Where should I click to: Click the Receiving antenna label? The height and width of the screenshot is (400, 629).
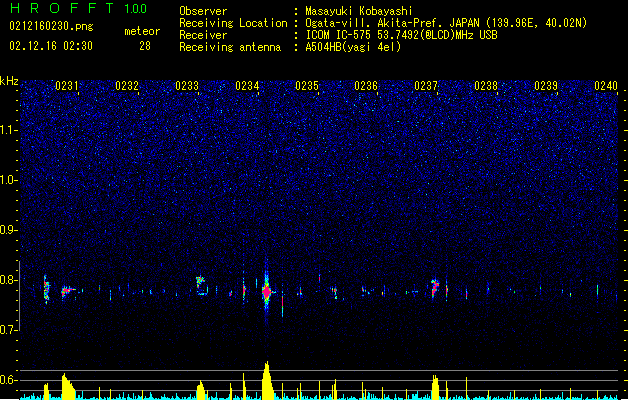230,47
